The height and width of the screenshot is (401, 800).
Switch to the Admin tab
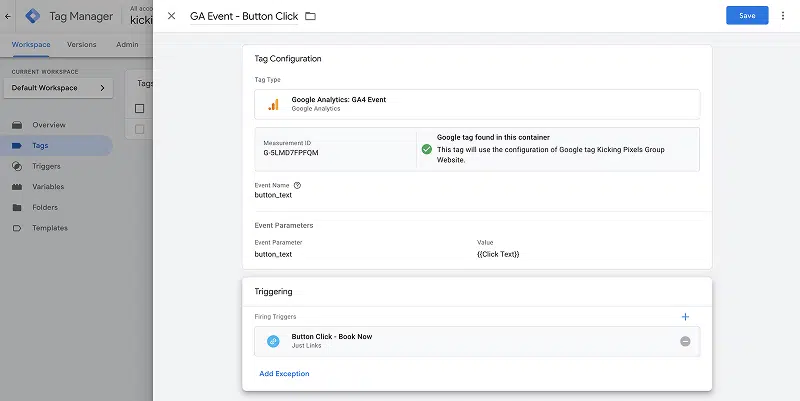point(127,44)
